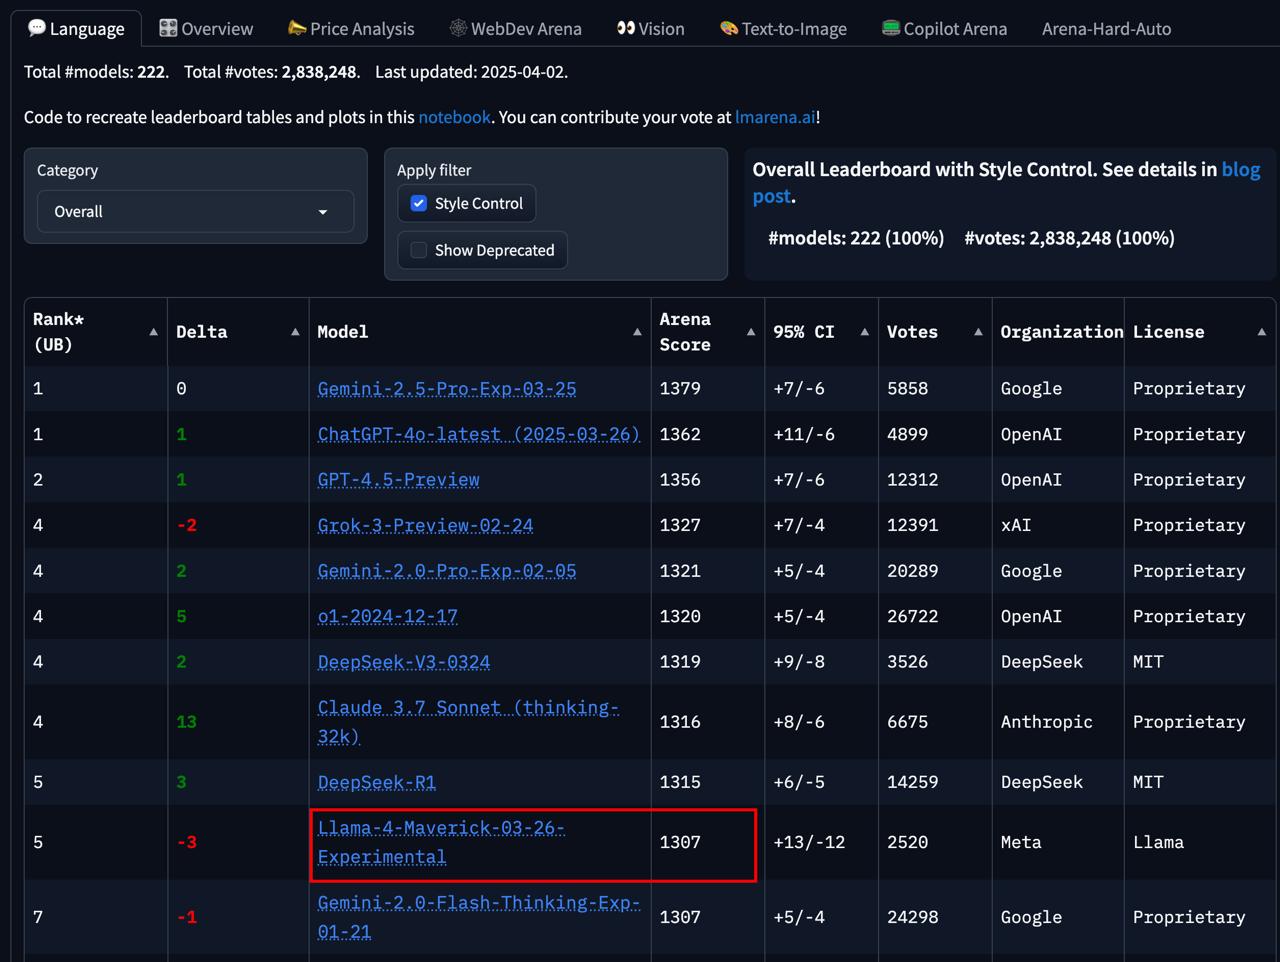Open Grok-3-Preview-02-24 model link
Screen dimensions: 1280x962
click(x=425, y=525)
